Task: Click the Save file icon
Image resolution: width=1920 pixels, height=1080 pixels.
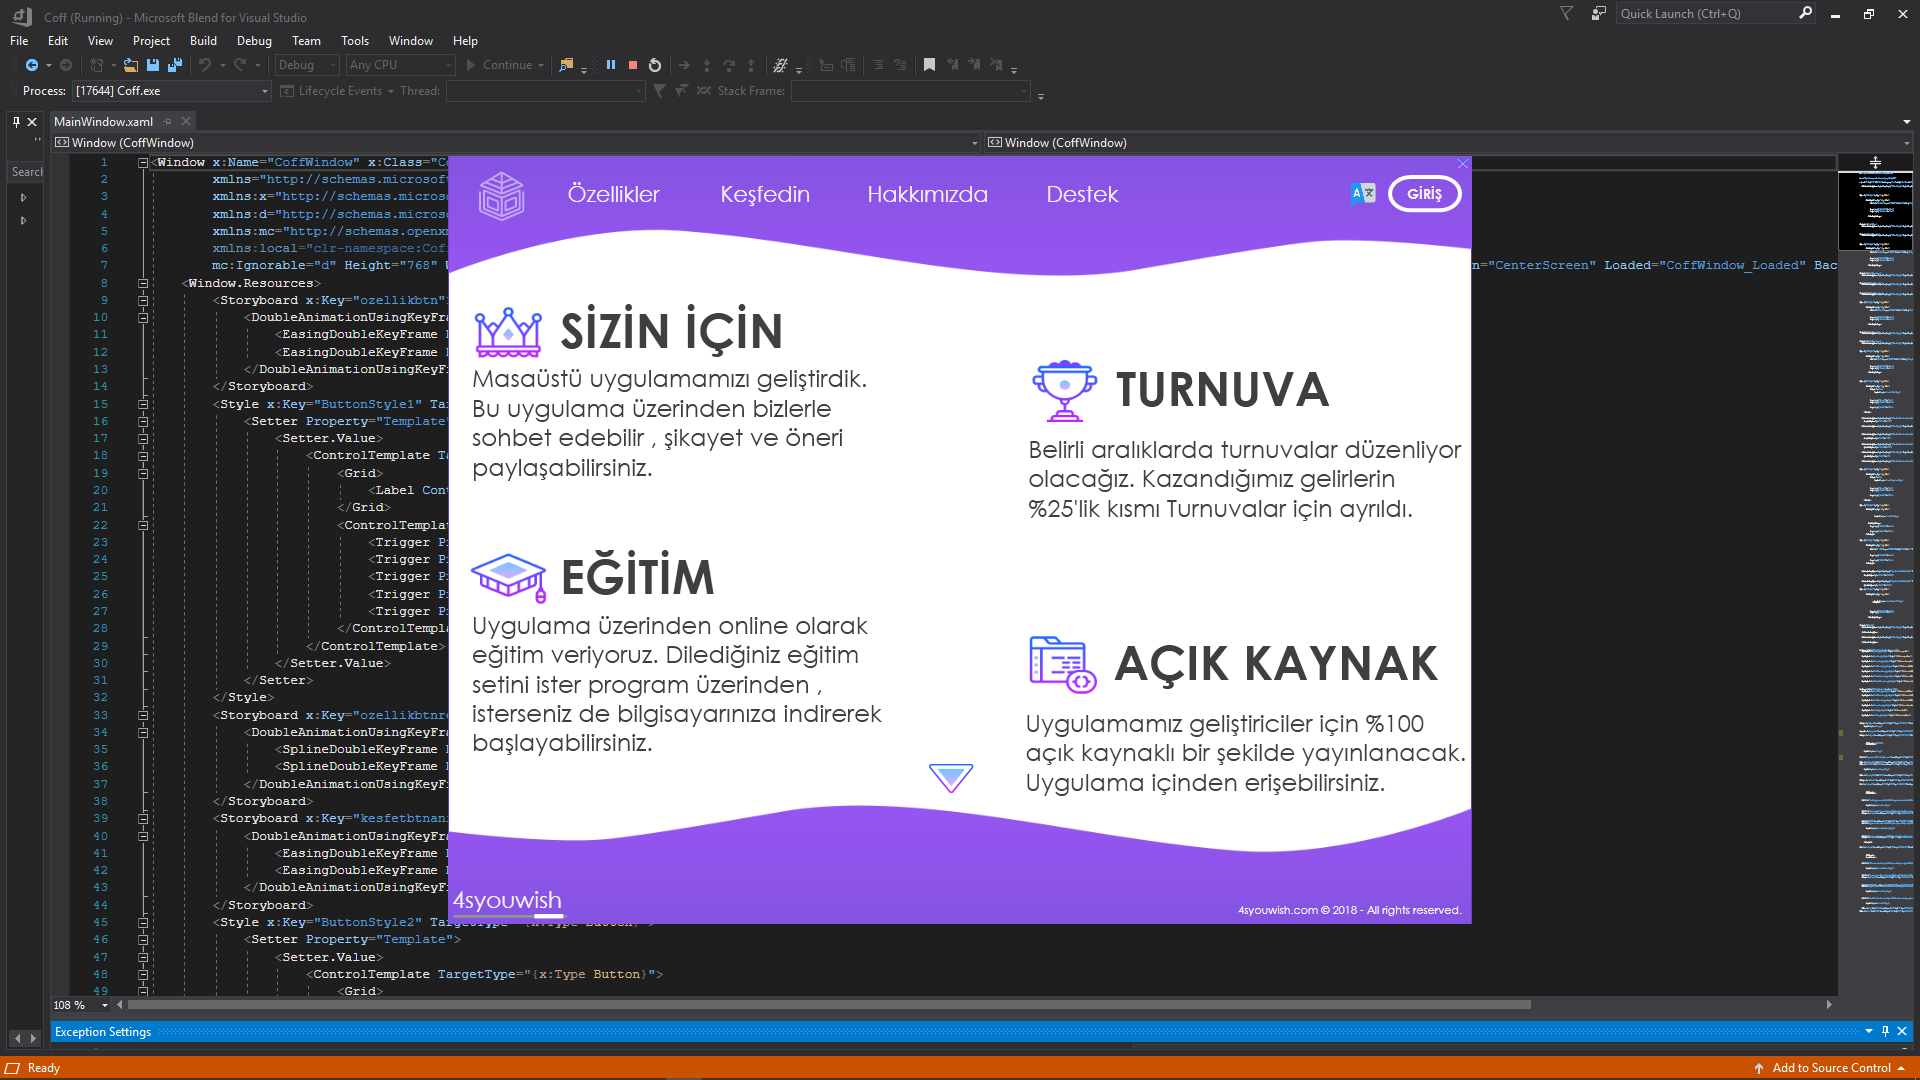Action: click(153, 65)
